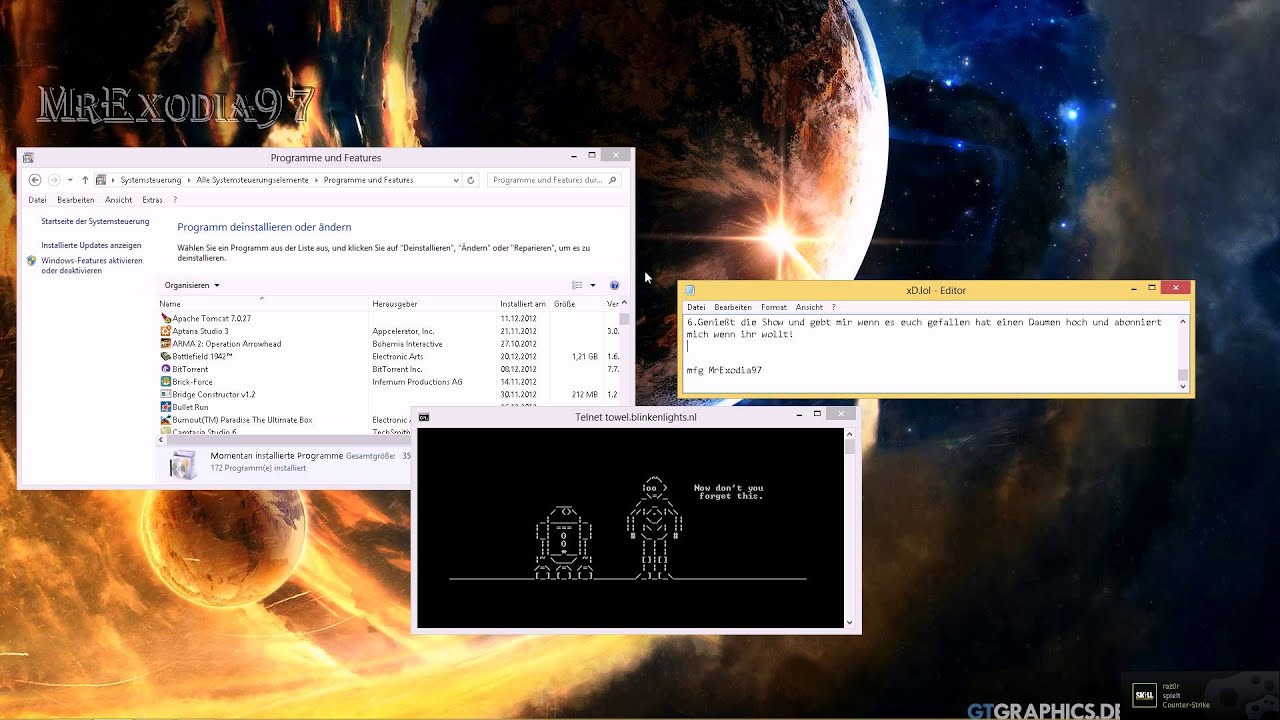Refresh the Programme und Features address bar
The width and height of the screenshot is (1280, 720).
click(470, 180)
